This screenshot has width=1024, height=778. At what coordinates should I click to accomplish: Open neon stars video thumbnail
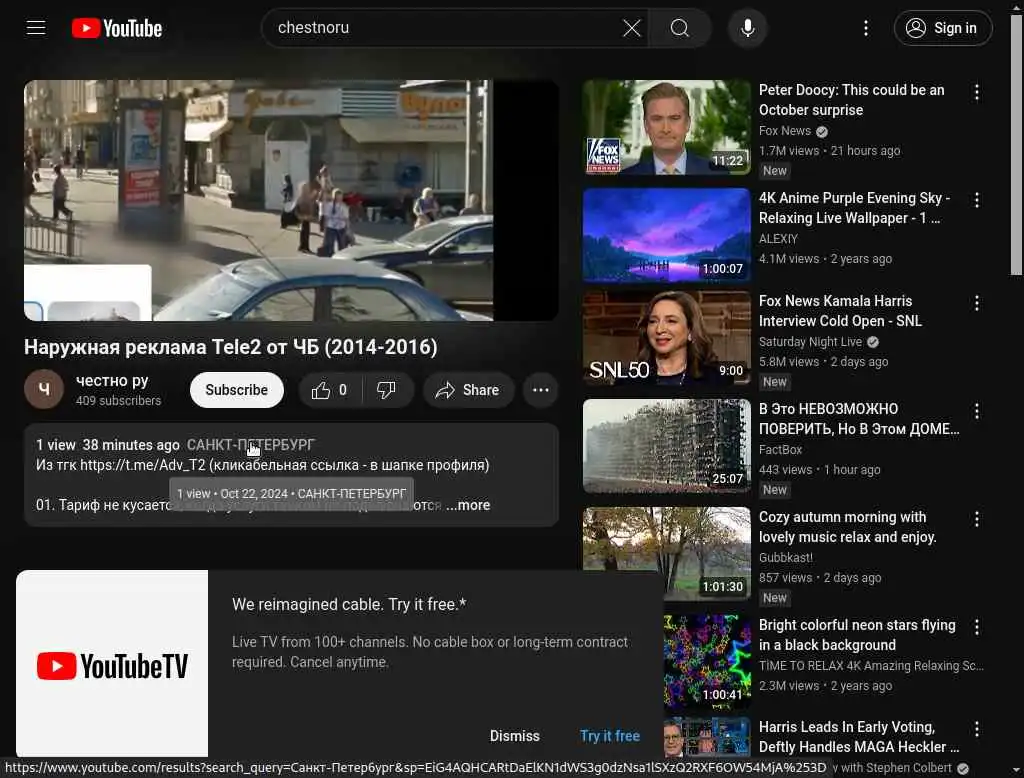click(x=707, y=662)
